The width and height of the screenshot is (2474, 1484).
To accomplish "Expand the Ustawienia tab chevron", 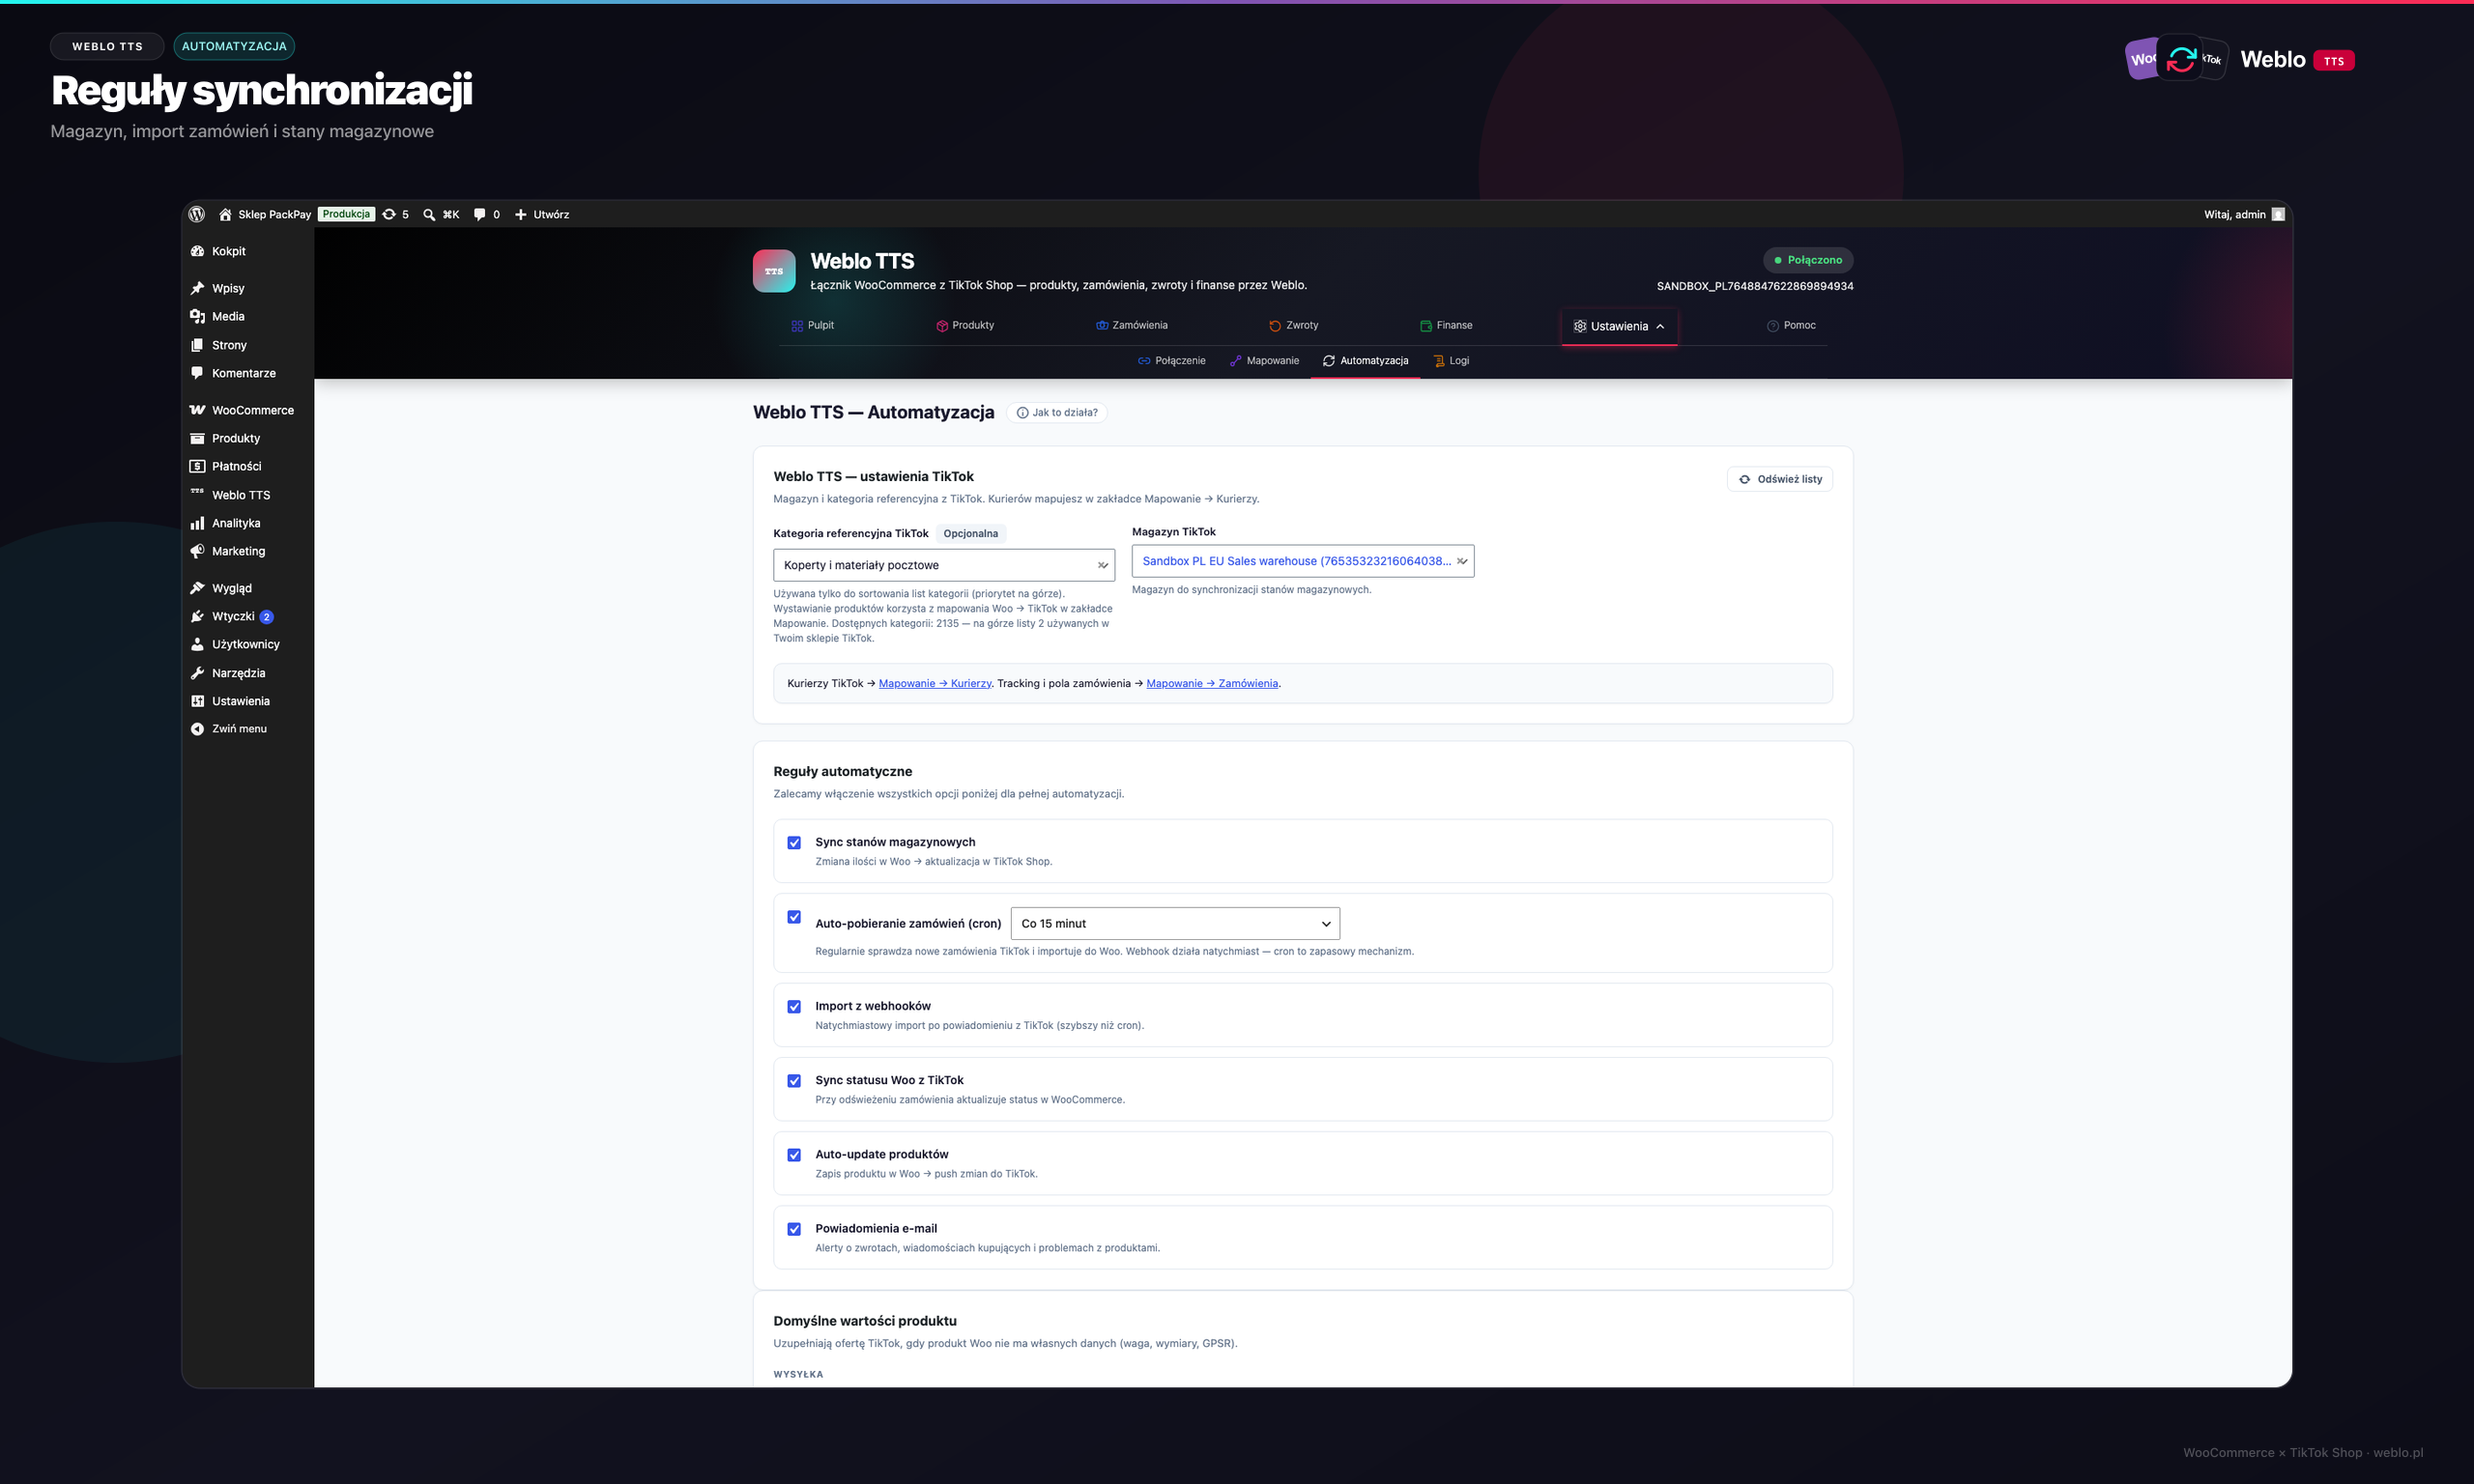I will (1660, 326).
